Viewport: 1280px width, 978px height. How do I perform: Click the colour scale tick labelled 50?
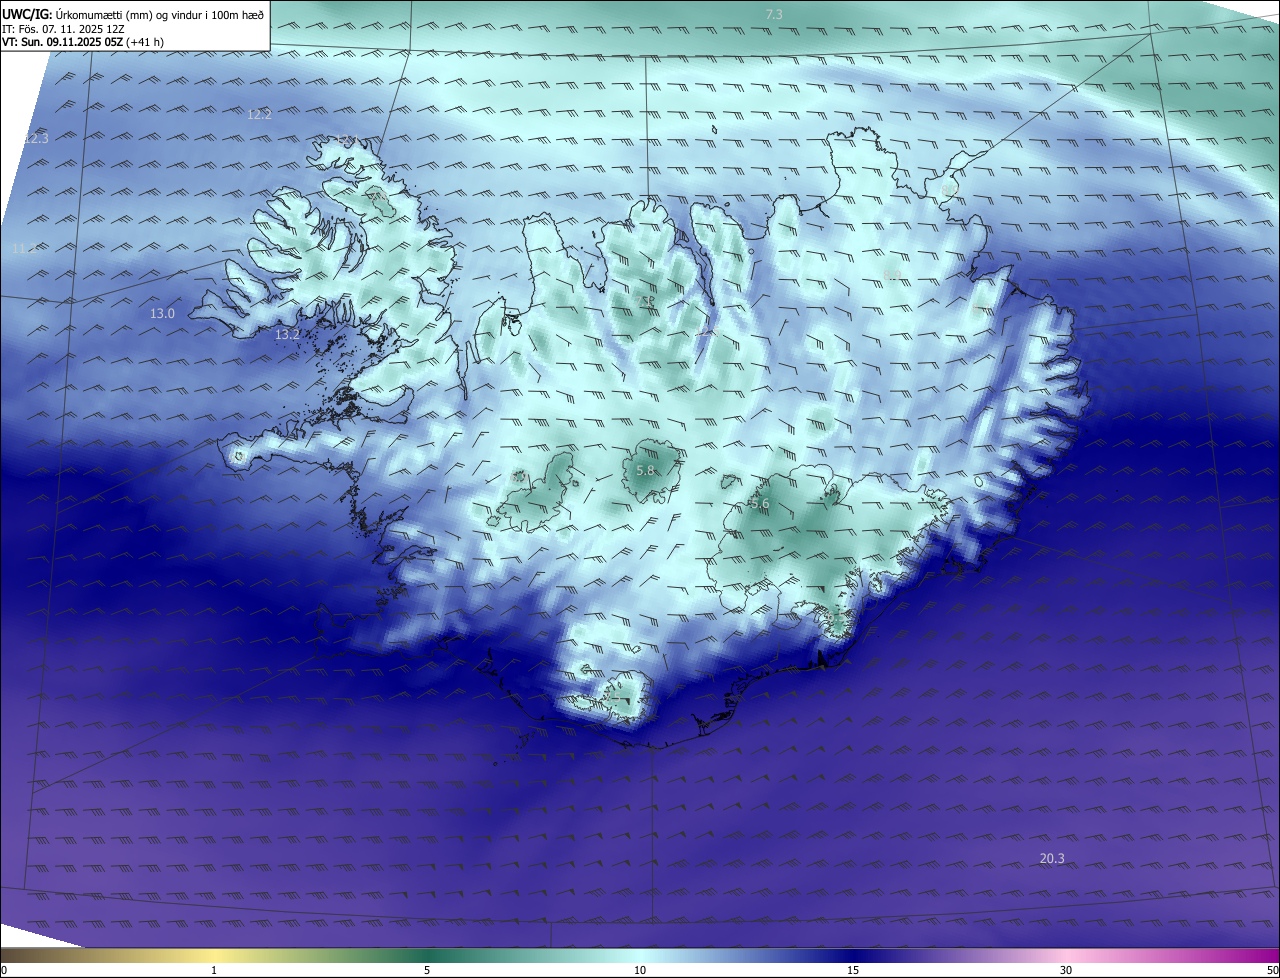[x=1273, y=970]
